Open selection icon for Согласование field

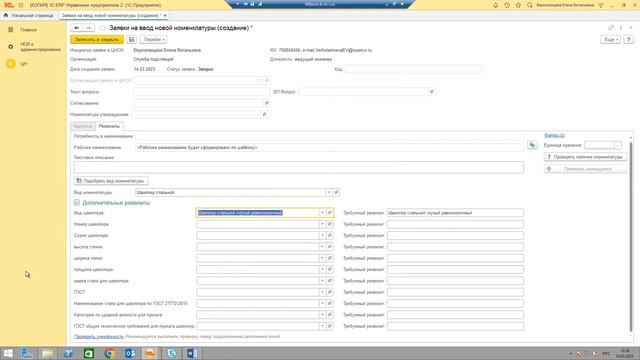(x=267, y=103)
